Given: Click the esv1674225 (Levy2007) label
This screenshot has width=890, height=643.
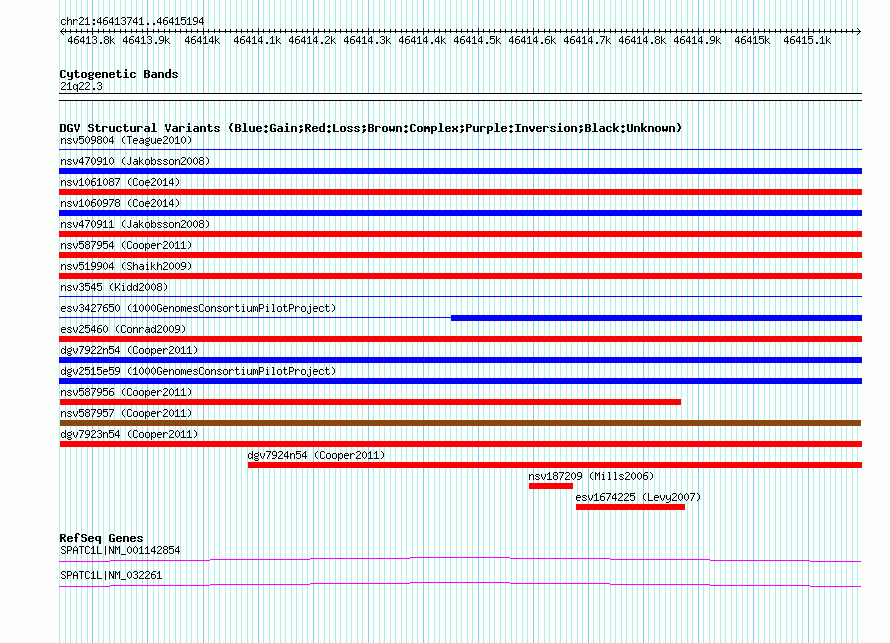Looking at the screenshot, I should (638, 497).
